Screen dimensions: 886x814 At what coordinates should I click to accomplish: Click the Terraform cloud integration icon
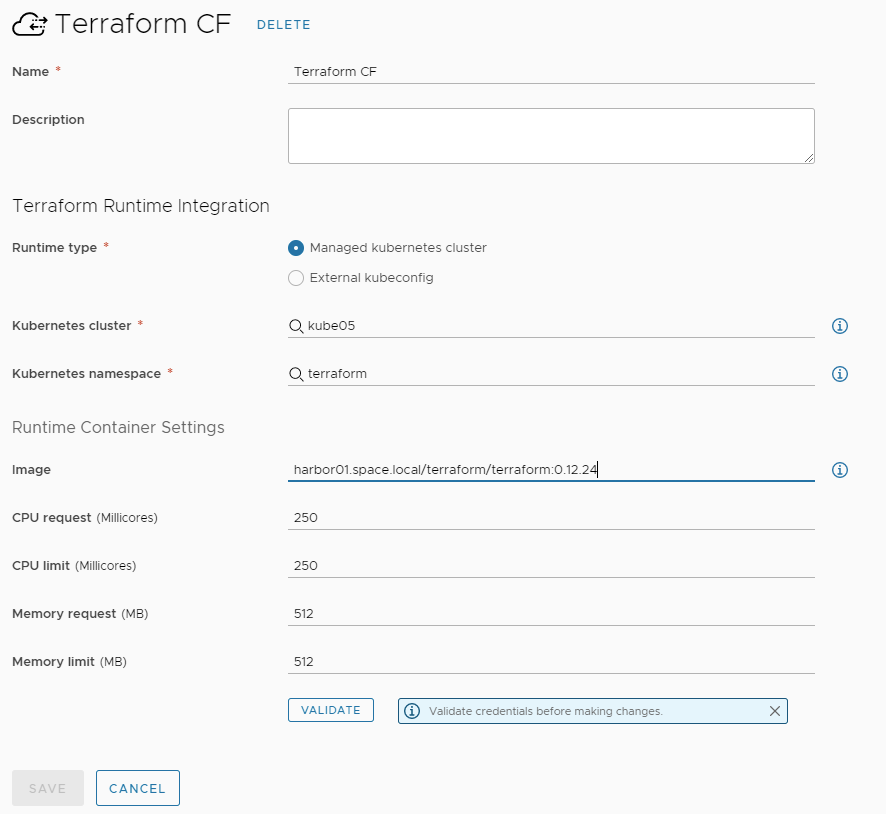point(29,25)
